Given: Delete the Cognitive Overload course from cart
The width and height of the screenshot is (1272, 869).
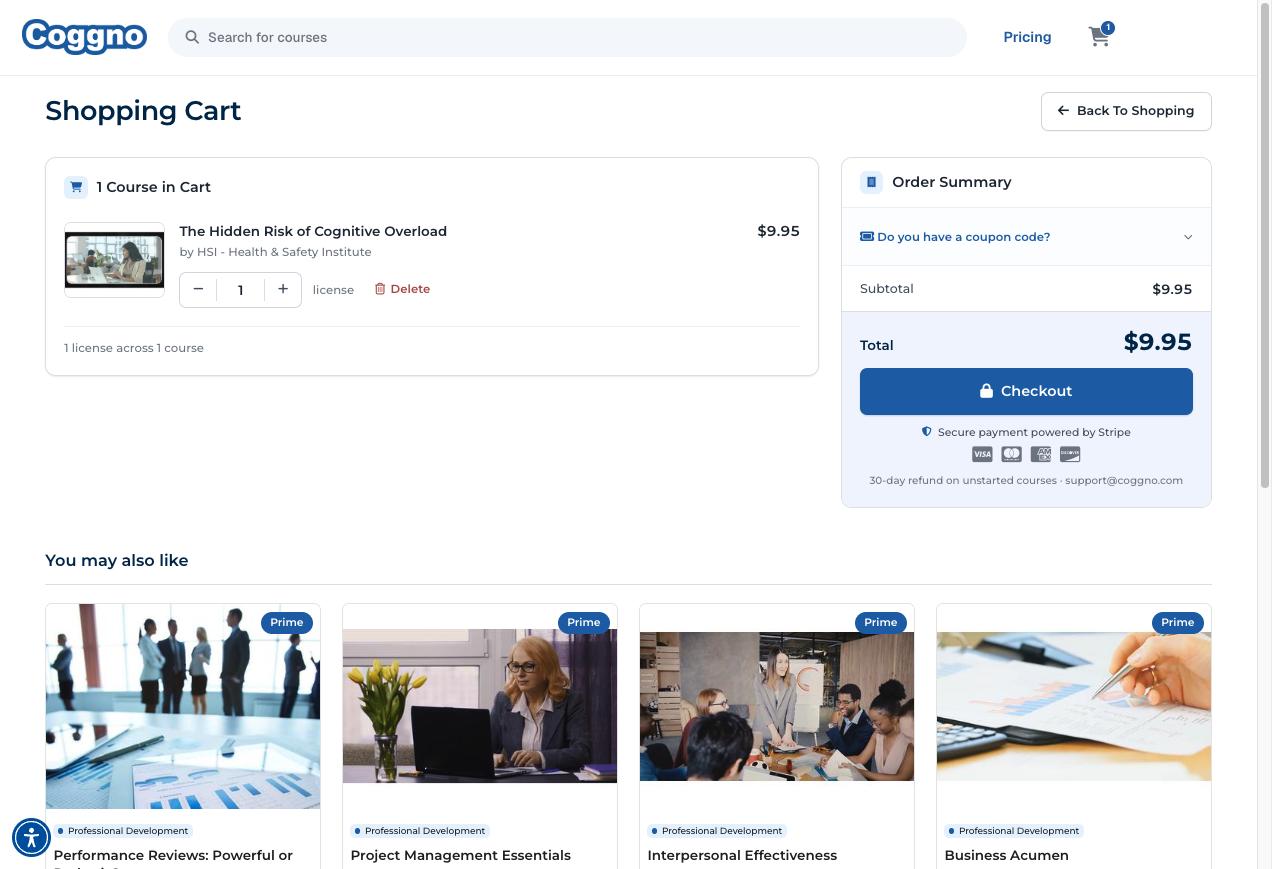Looking at the screenshot, I should (402, 289).
